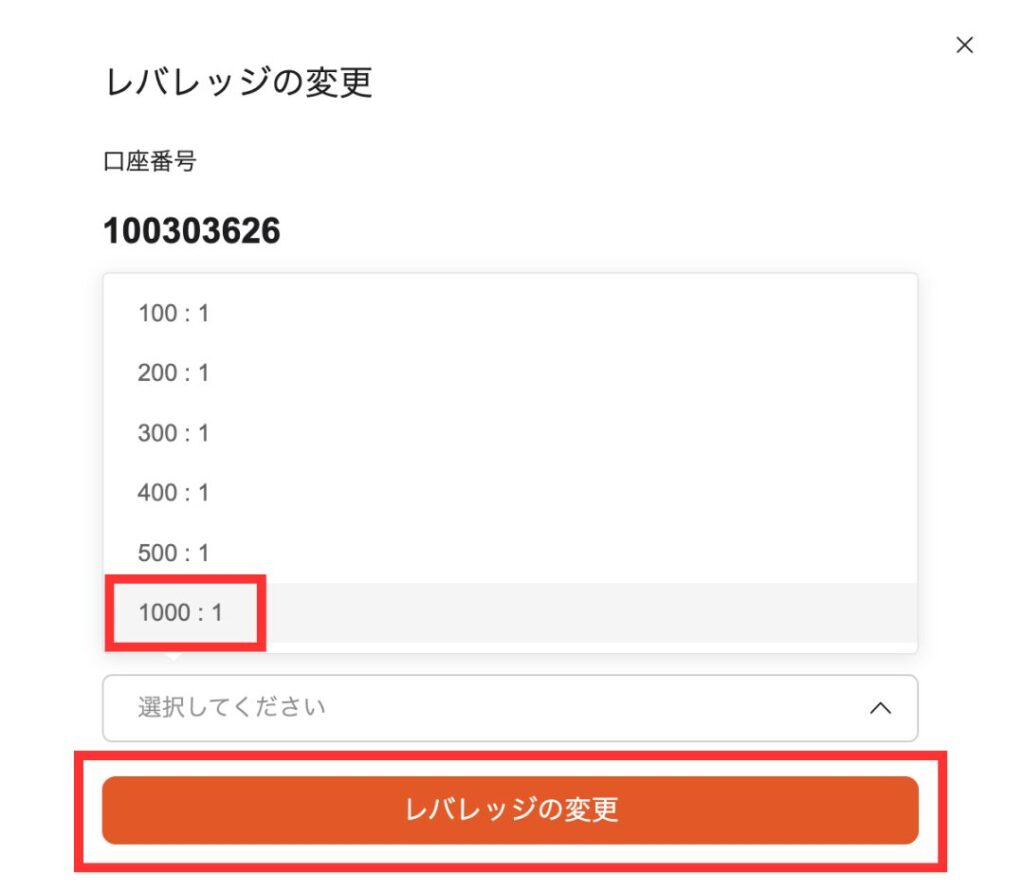Click inside the leverage selection input
The width and height of the screenshot is (1024, 891).
[x=400, y=707]
